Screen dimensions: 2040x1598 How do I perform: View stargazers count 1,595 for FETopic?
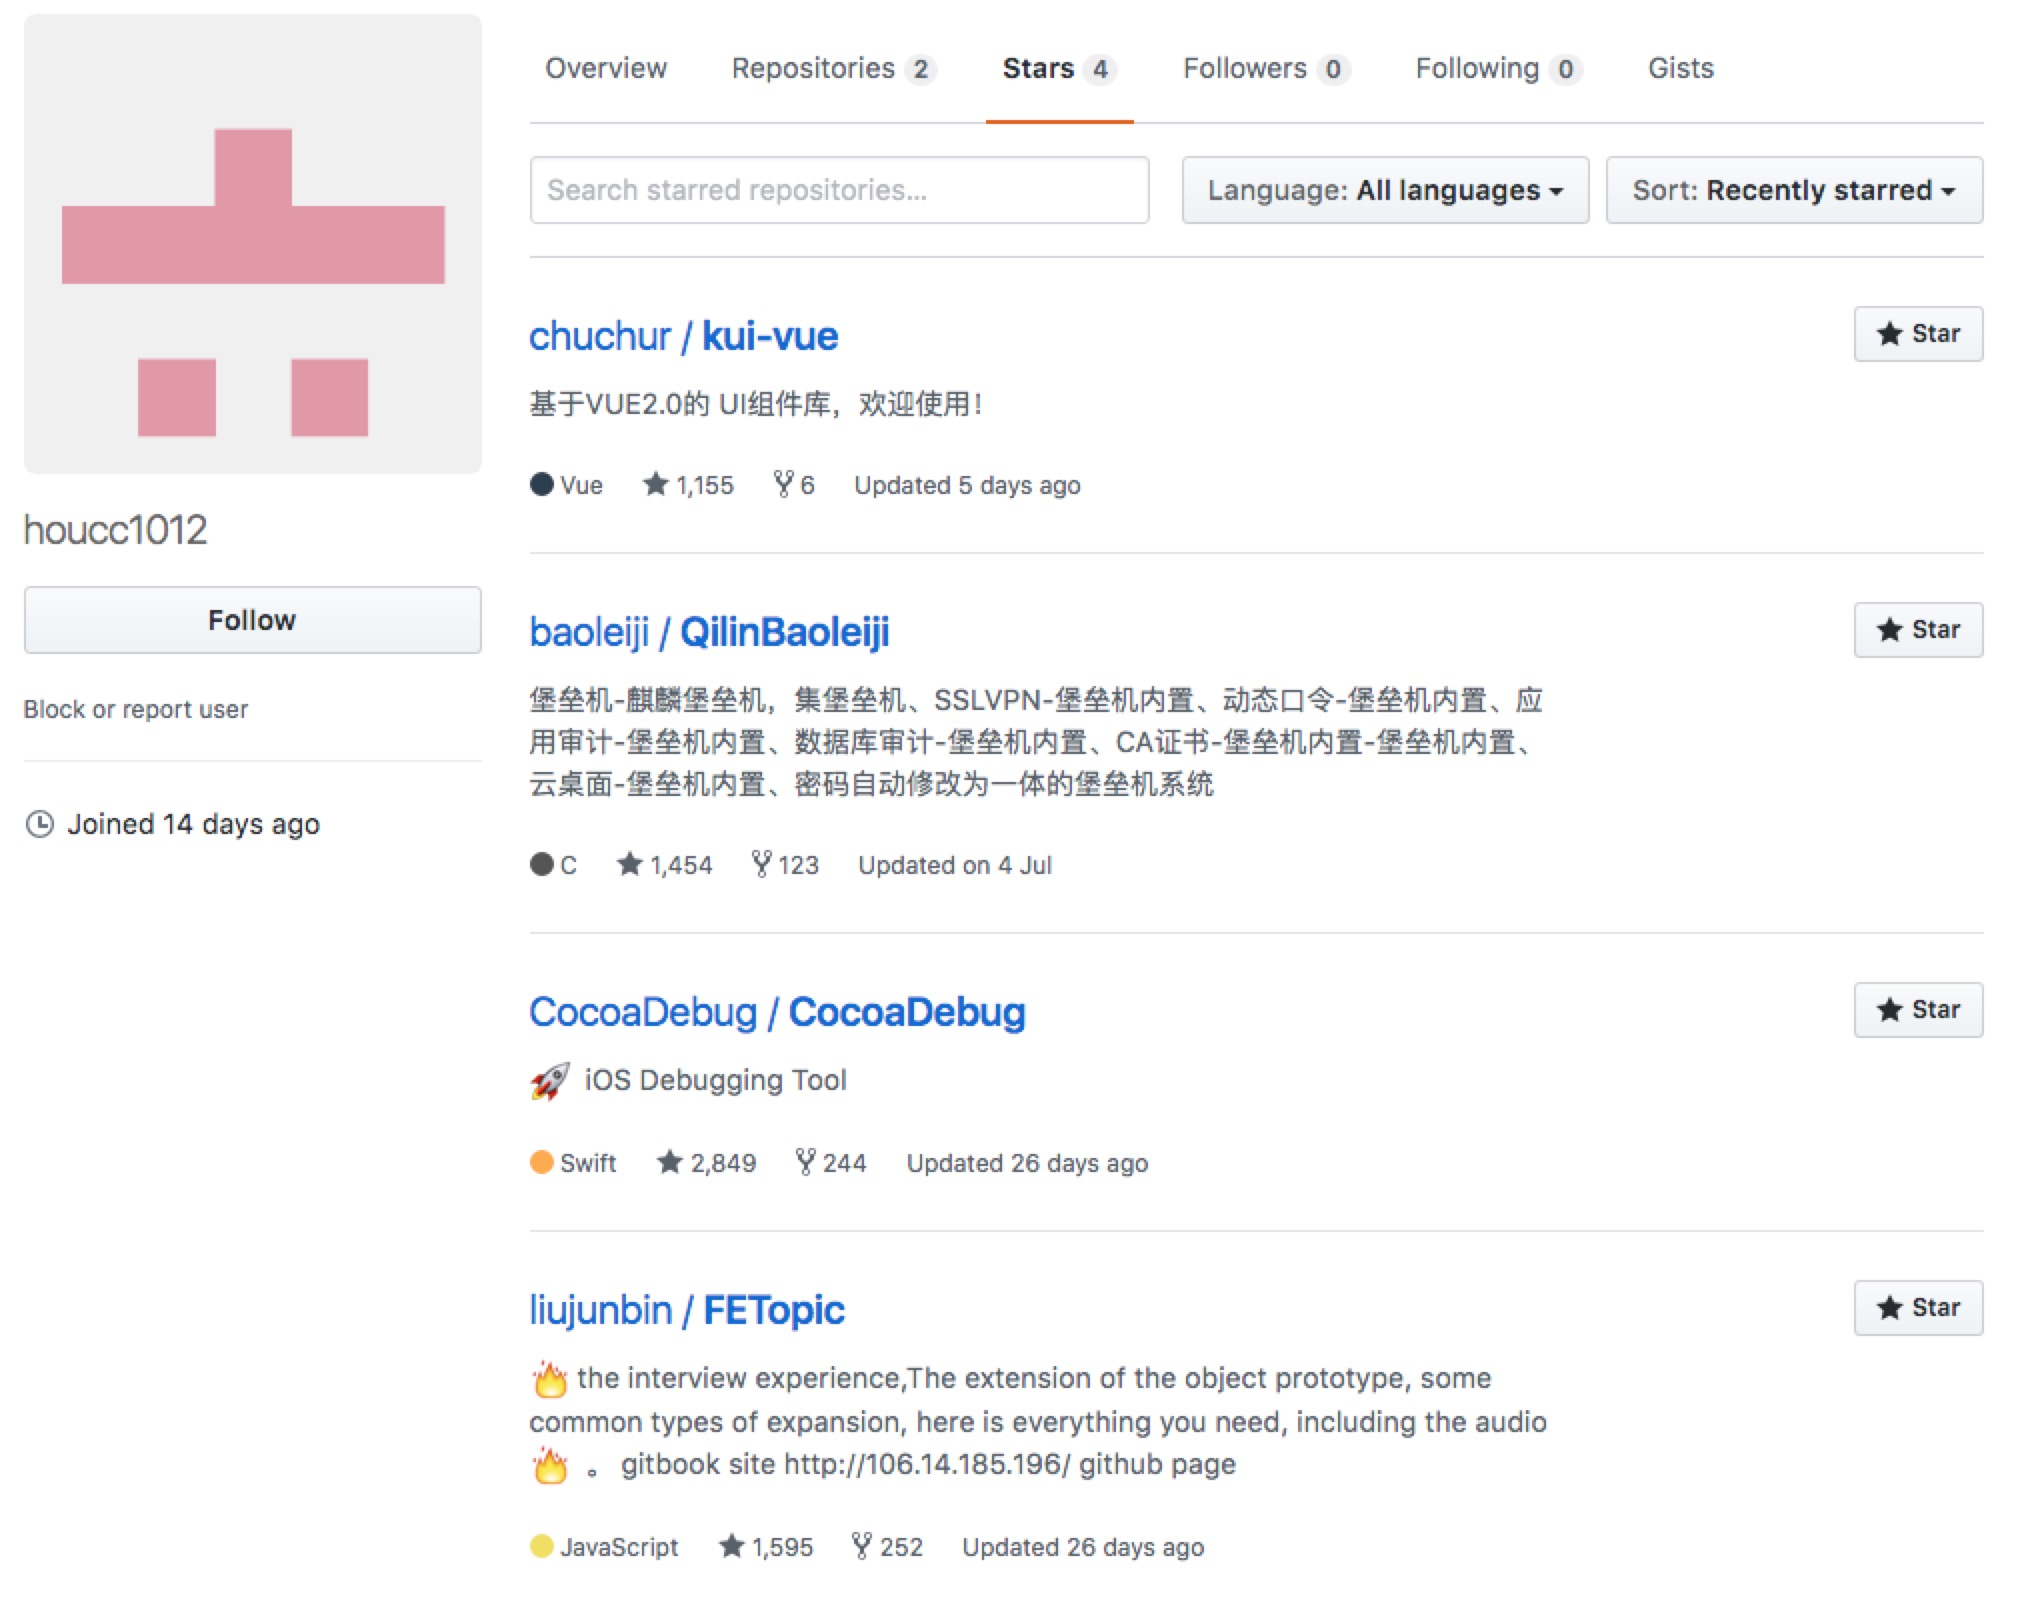tap(766, 1547)
